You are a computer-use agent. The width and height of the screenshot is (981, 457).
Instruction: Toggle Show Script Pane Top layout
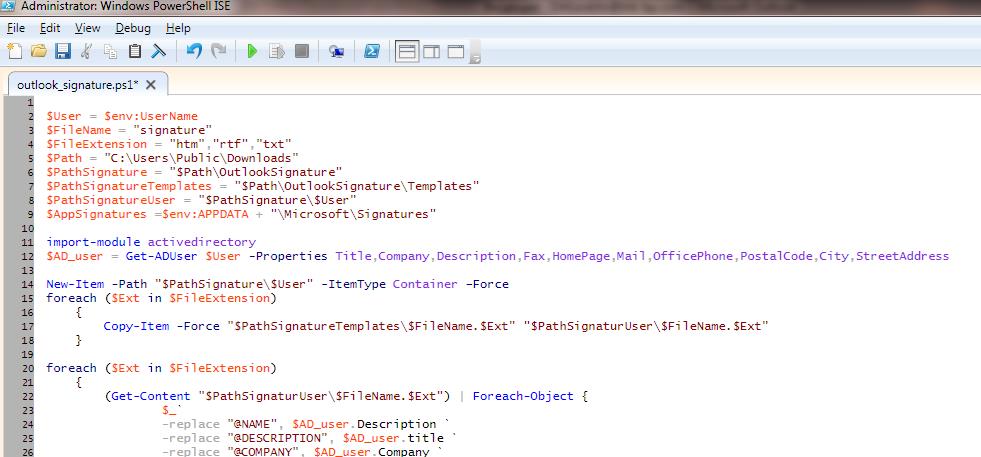tap(407, 51)
